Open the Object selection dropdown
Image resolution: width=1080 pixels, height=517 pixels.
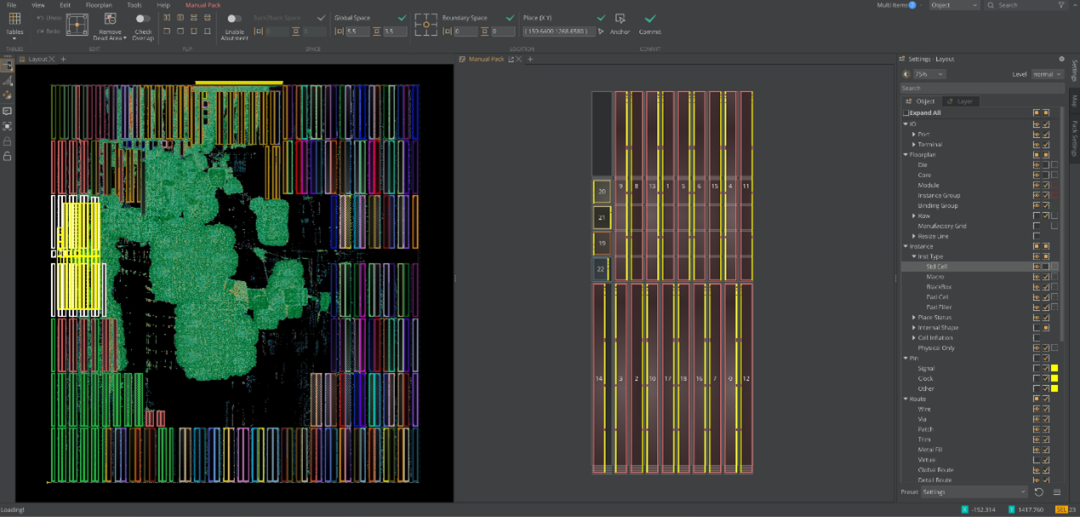(953, 6)
